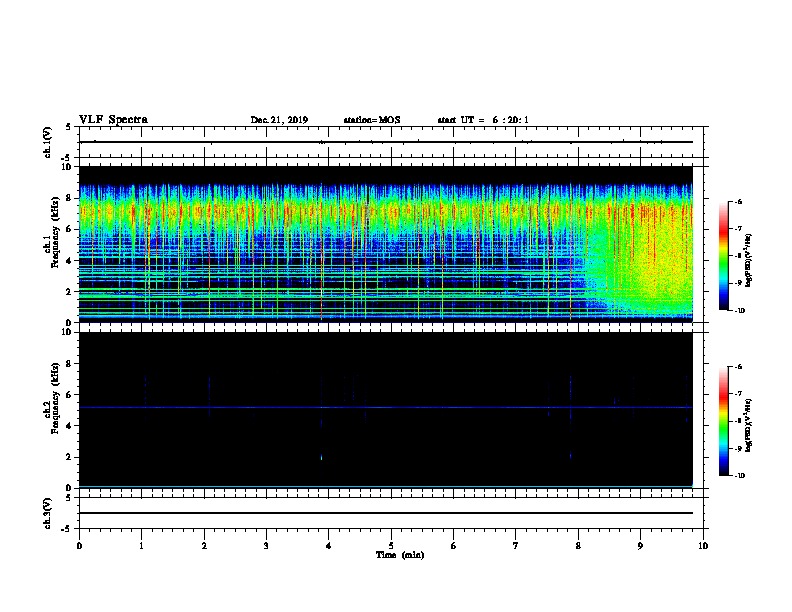Click the ch.3 voltage trace line
The height and width of the screenshot is (612, 792).
(x=386, y=513)
